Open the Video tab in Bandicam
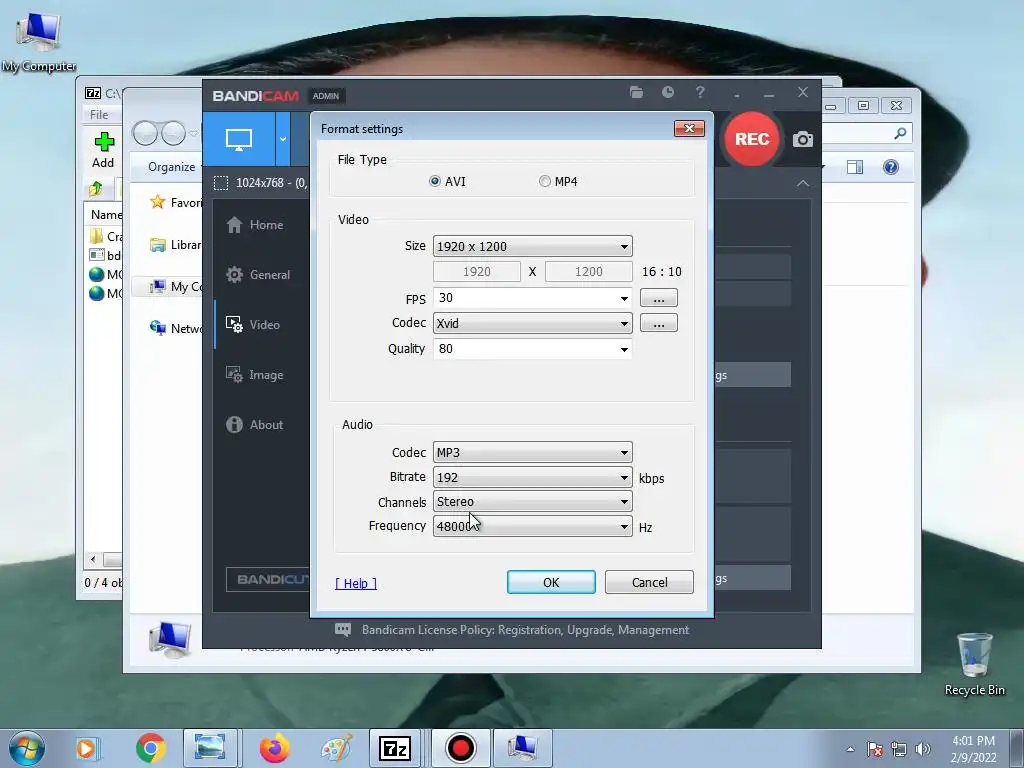This screenshot has height=768, width=1024. [253, 325]
